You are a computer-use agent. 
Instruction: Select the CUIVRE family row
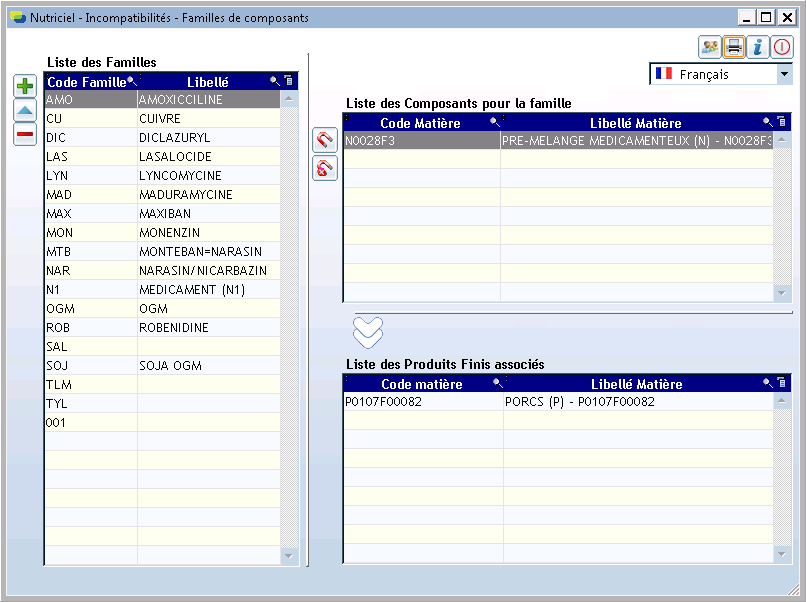tap(162, 118)
